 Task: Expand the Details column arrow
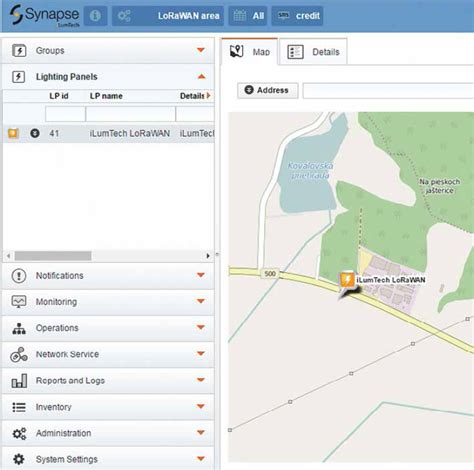(x=208, y=96)
